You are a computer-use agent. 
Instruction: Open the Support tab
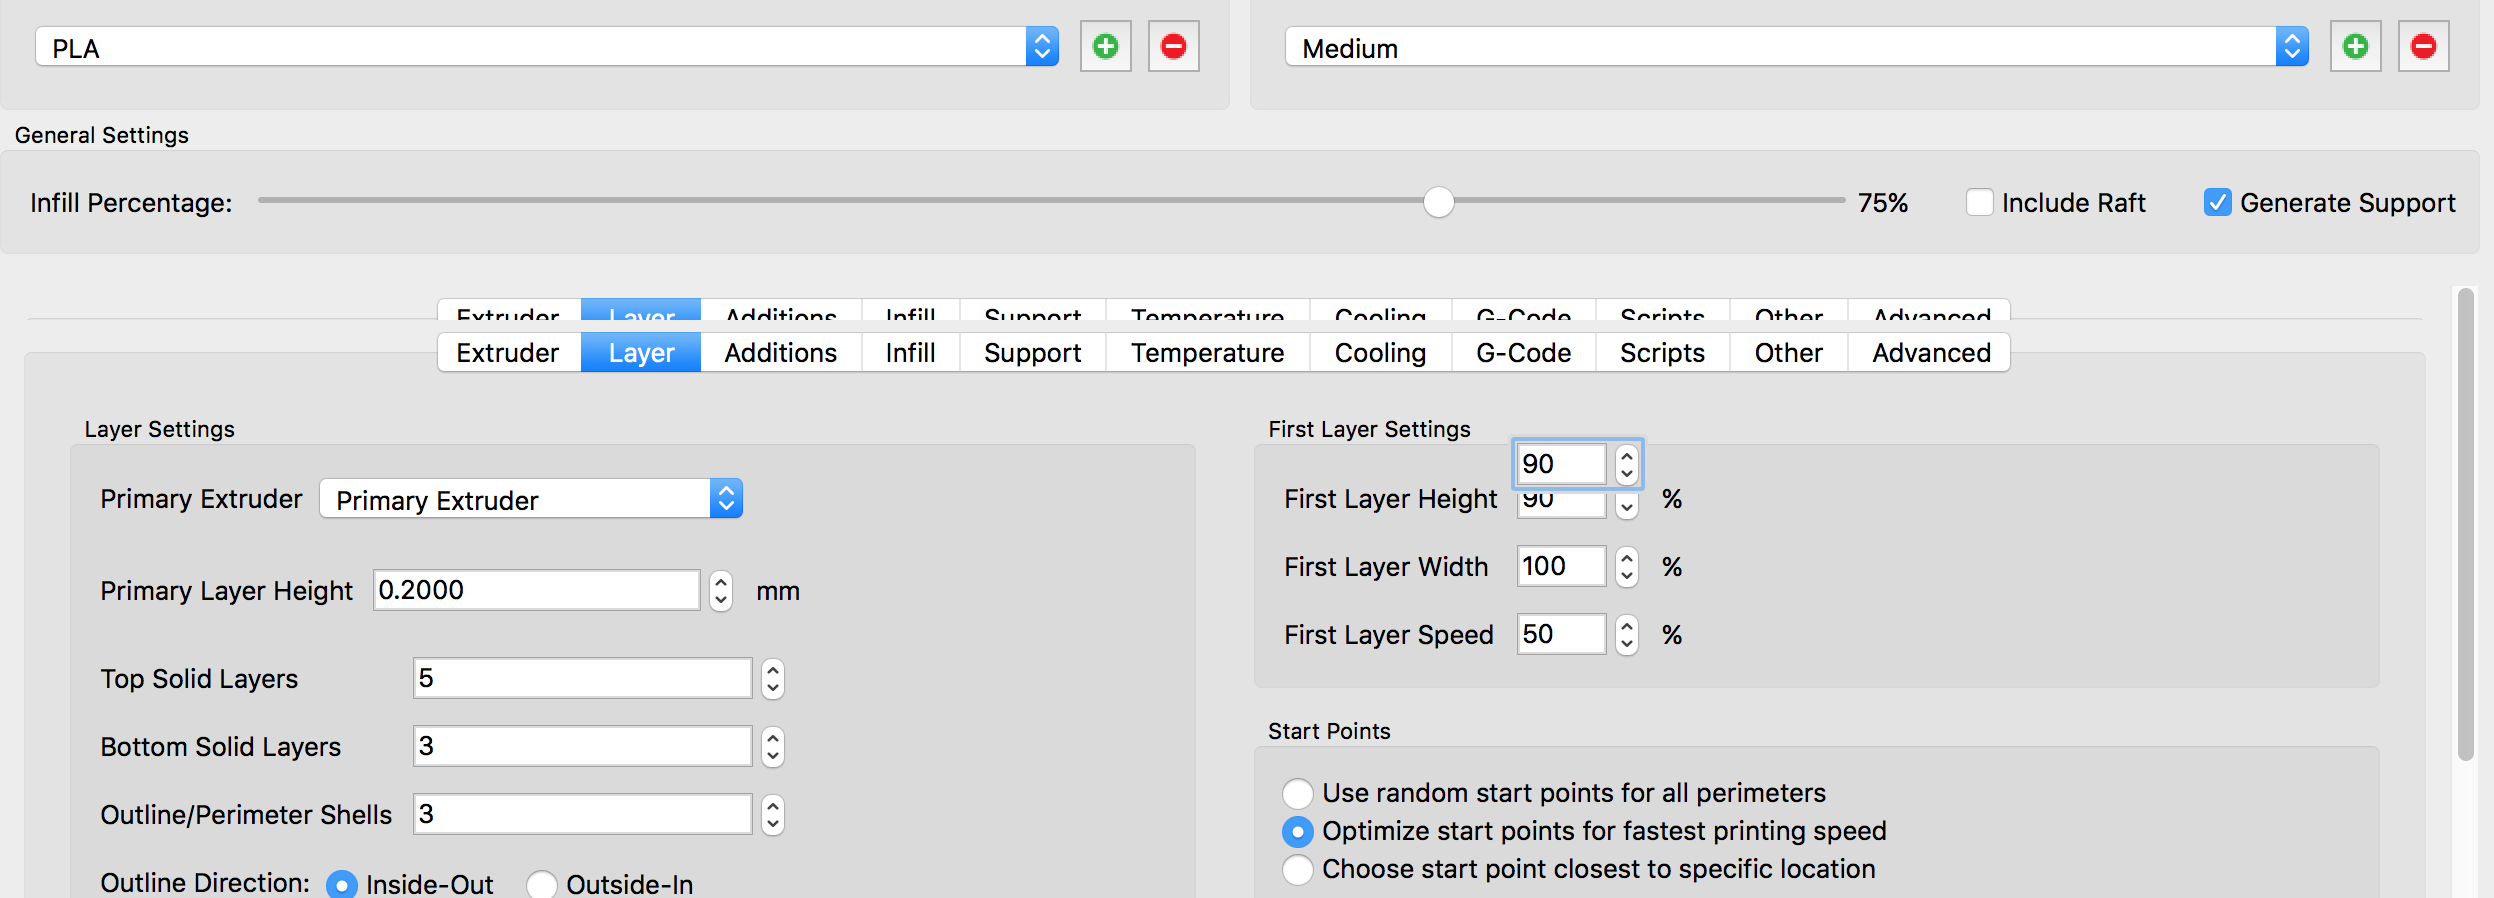[1033, 353]
